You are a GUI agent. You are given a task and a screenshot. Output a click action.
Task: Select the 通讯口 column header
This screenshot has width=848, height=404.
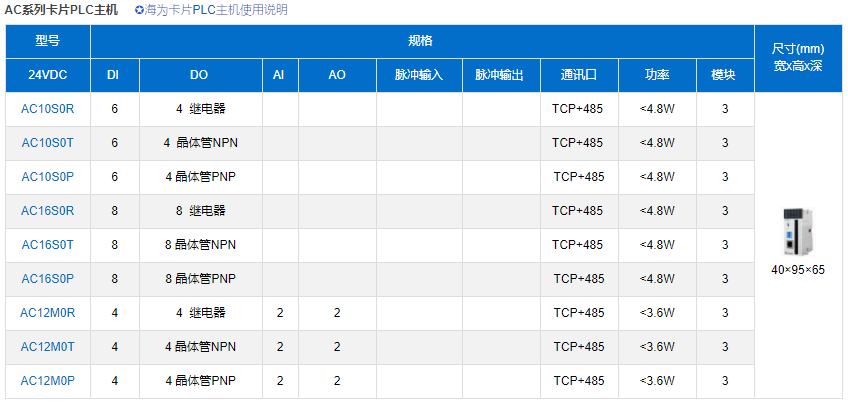(579, 75)
